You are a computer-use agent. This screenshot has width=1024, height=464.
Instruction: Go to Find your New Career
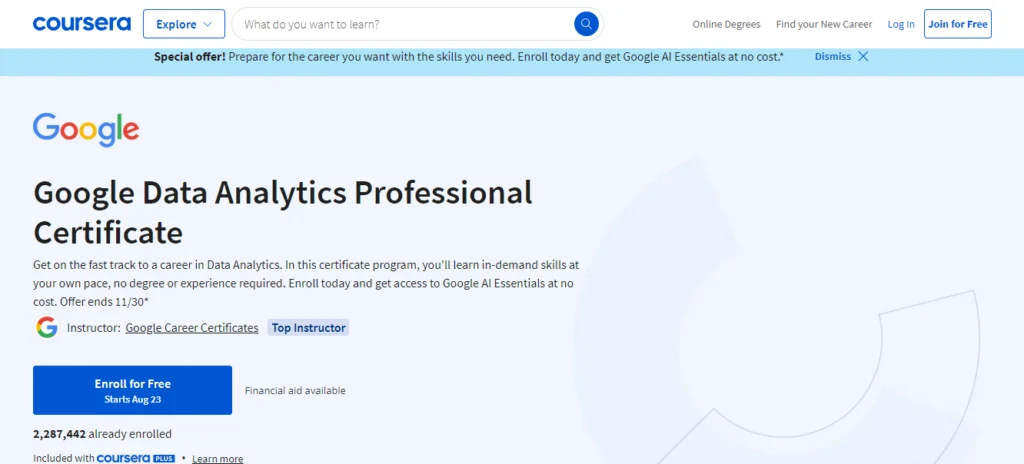coord(824,24)
